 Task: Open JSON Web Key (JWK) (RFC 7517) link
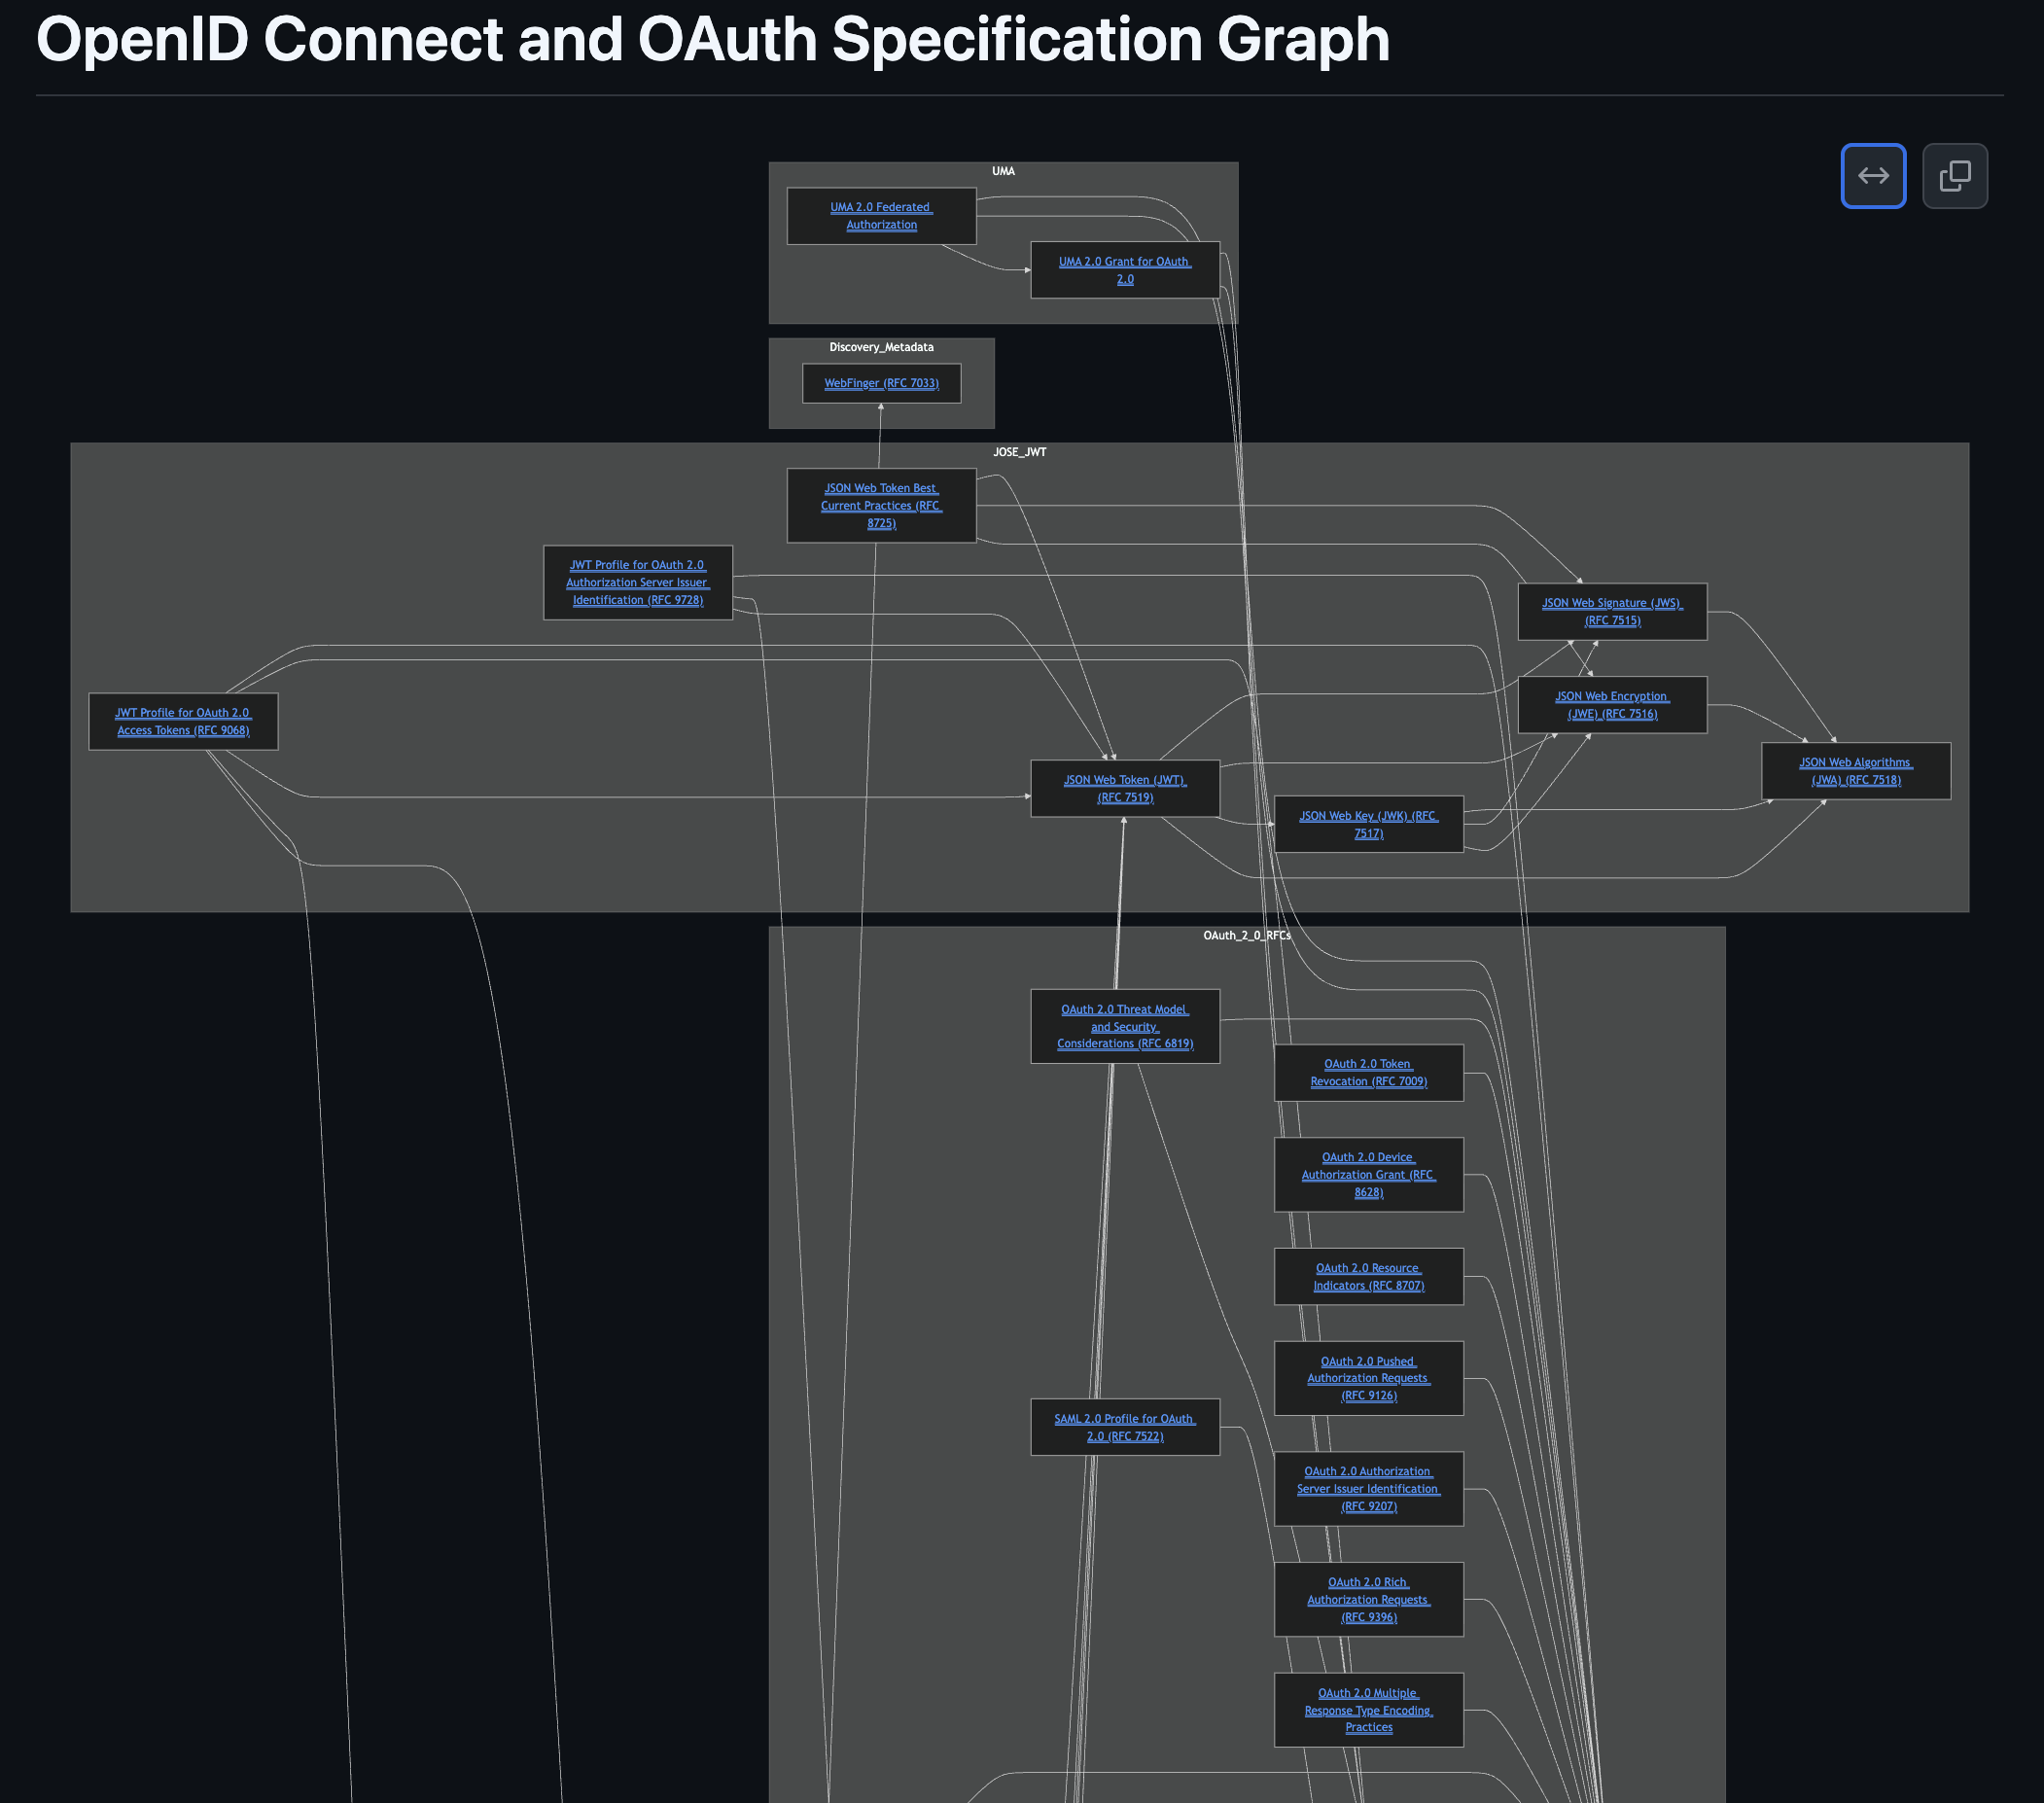(x=1368, y=824)
